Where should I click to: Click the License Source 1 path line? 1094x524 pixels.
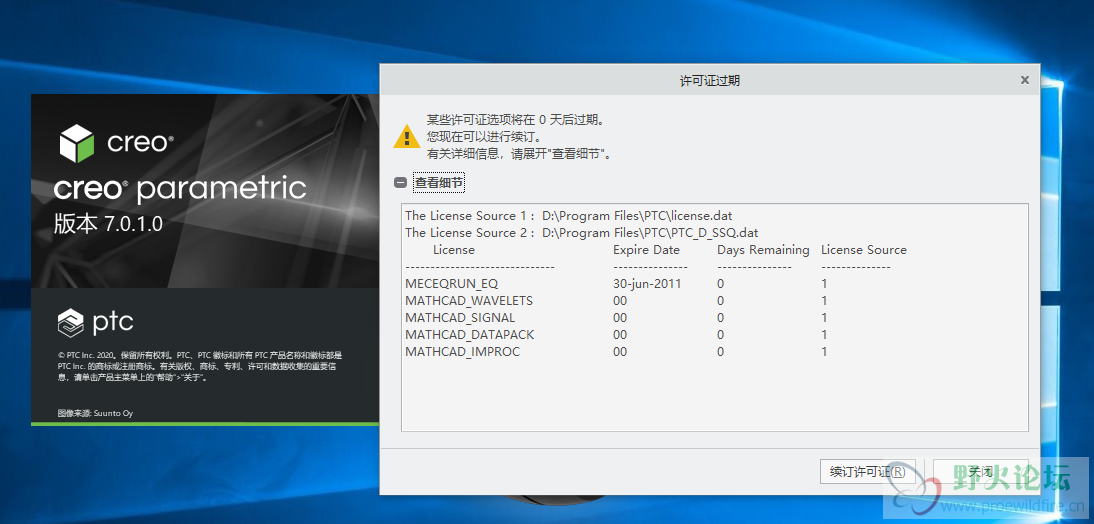569,216
